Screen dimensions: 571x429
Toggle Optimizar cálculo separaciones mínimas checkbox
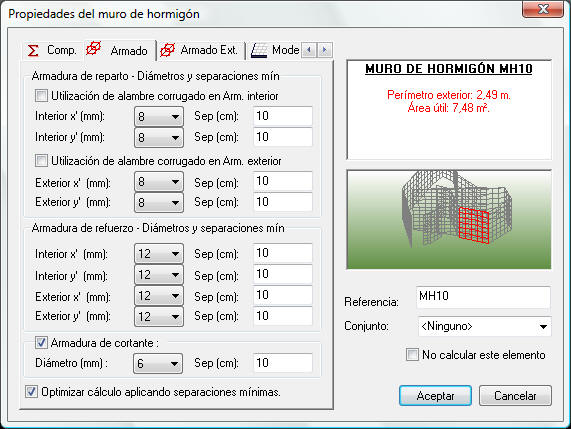click(31, 392)
